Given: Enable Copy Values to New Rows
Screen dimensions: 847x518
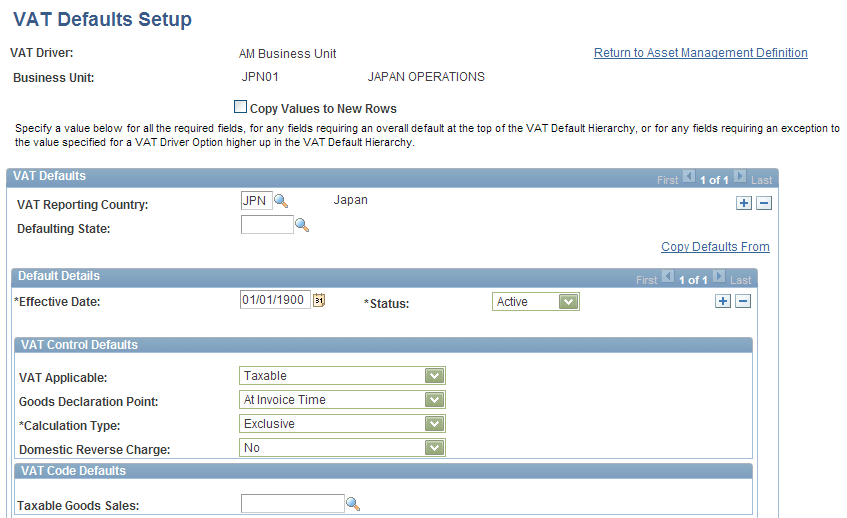Looking at the screenshot, I should tap(240, 106).
